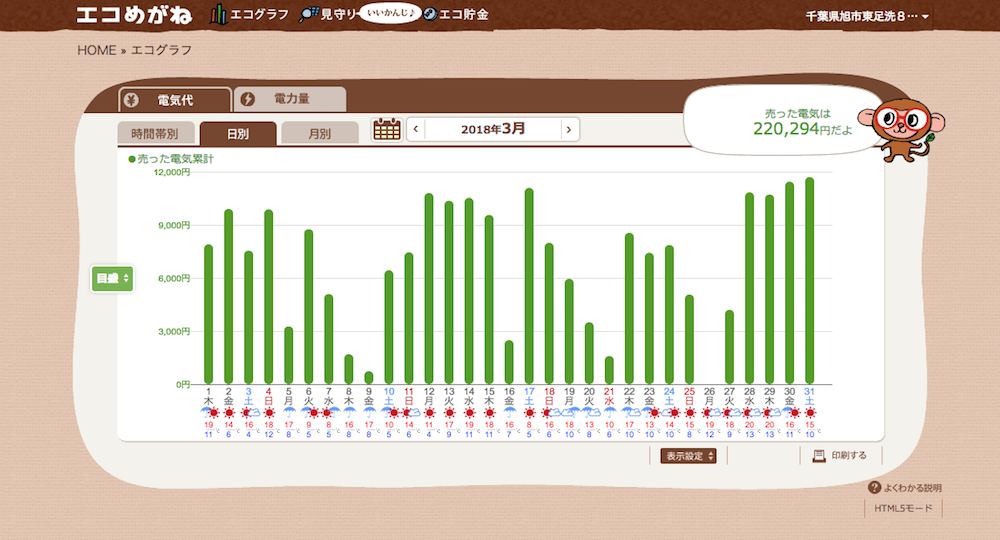Click the 12,000円 axis label
The image size is (1000, 540).
[172, 172]
